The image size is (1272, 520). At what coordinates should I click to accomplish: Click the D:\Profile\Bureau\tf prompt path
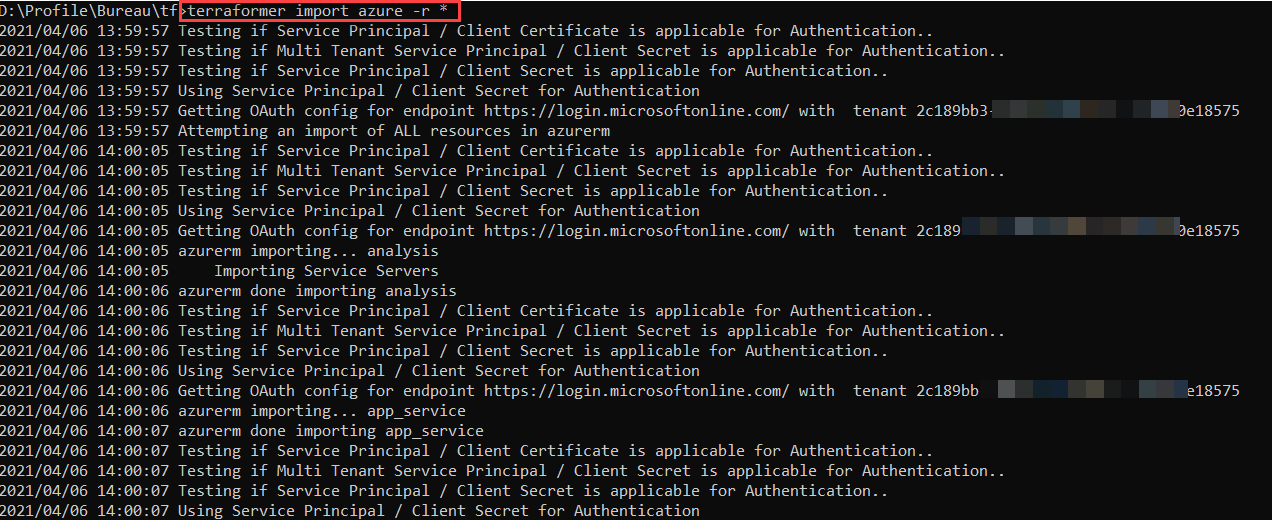pyautogui.click(x=89, y=11)
